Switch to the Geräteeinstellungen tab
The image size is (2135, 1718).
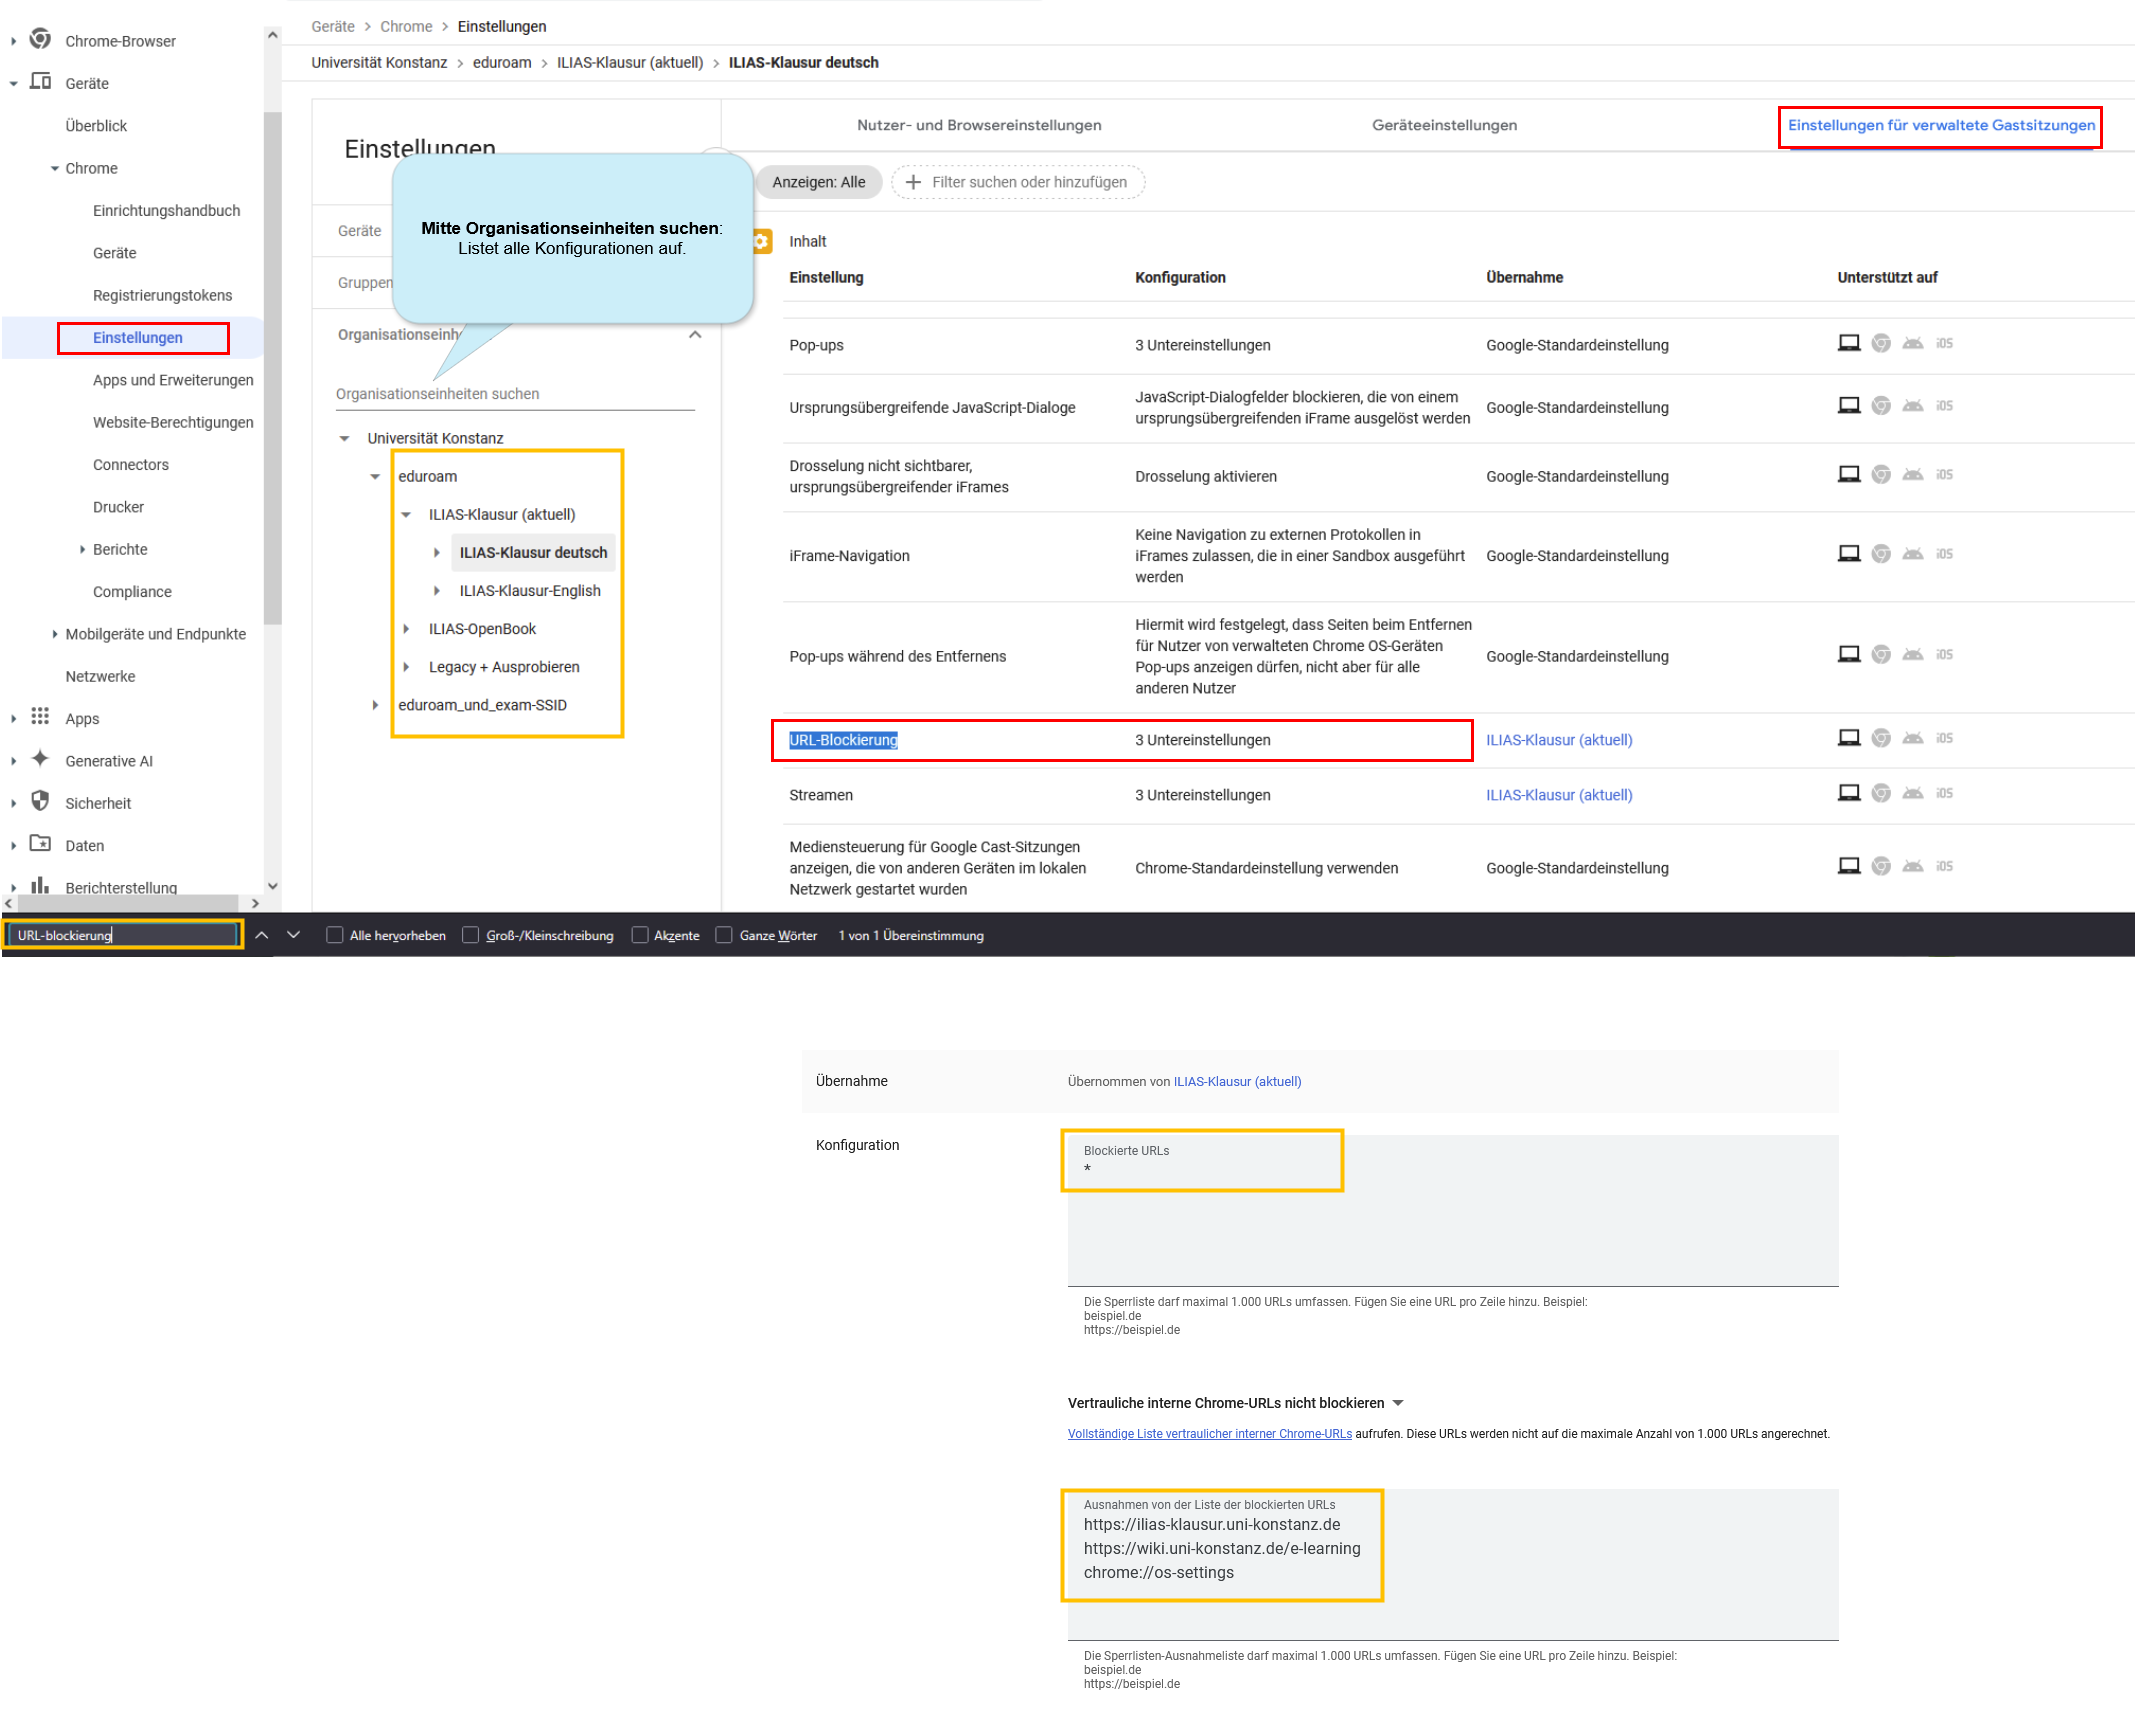[x=1444, y=125]
